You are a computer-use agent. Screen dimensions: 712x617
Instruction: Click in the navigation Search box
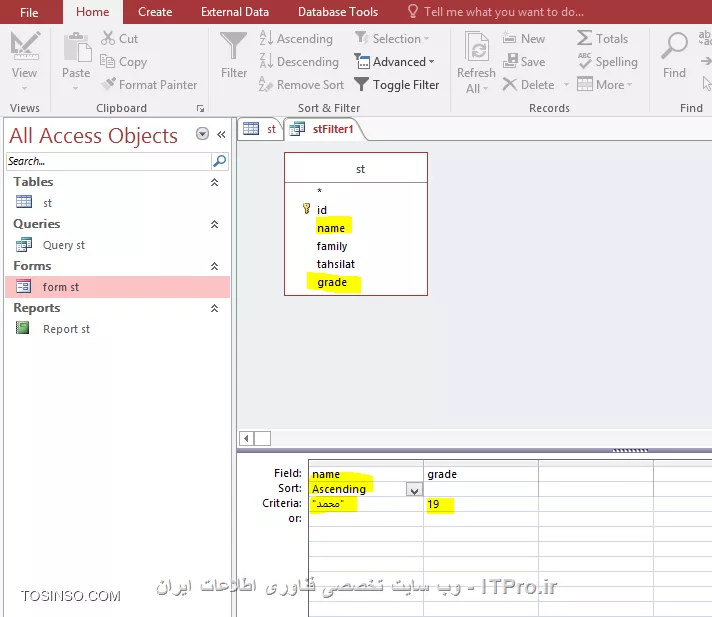(109, 161)
